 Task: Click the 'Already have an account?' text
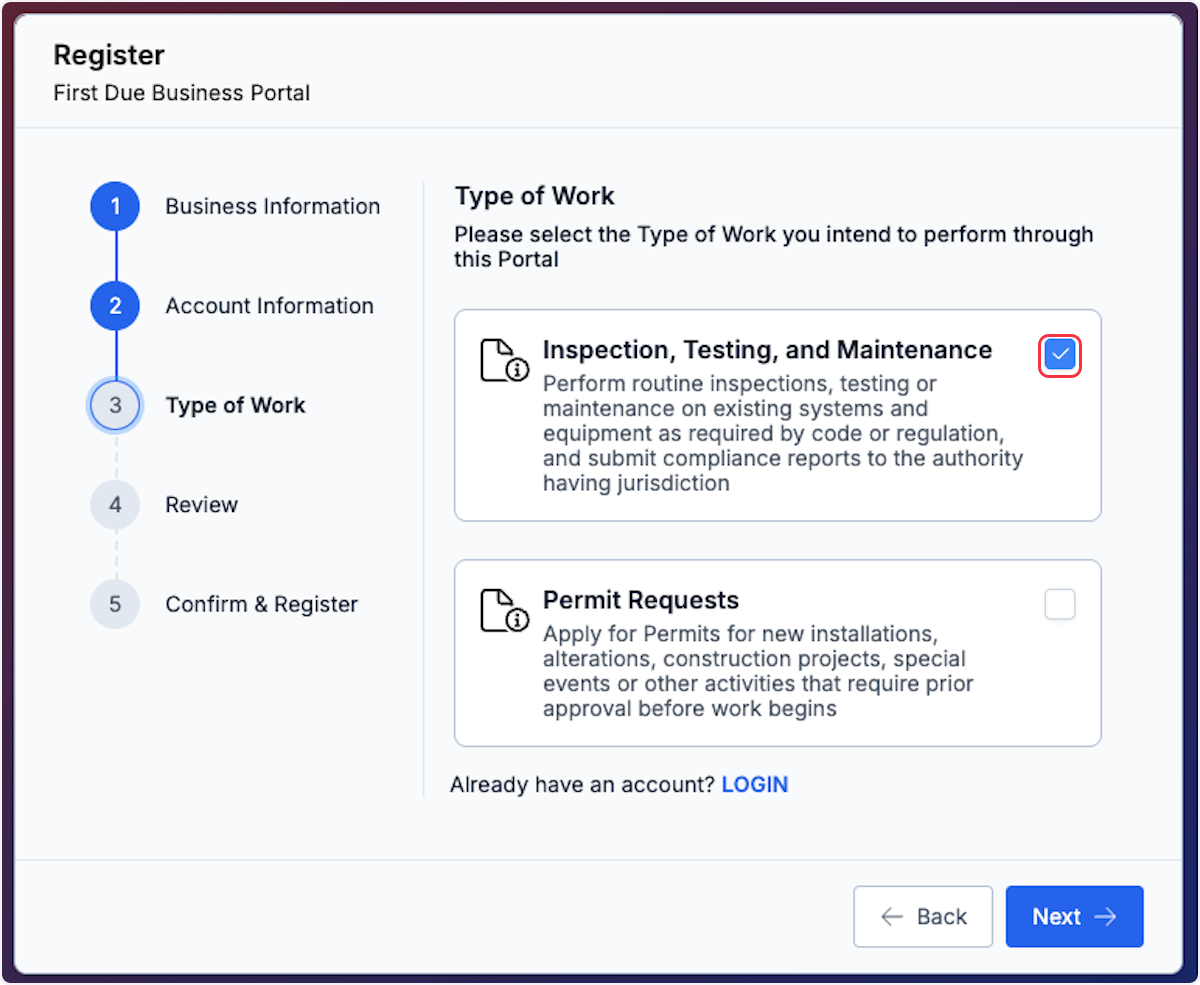[583, 785]
